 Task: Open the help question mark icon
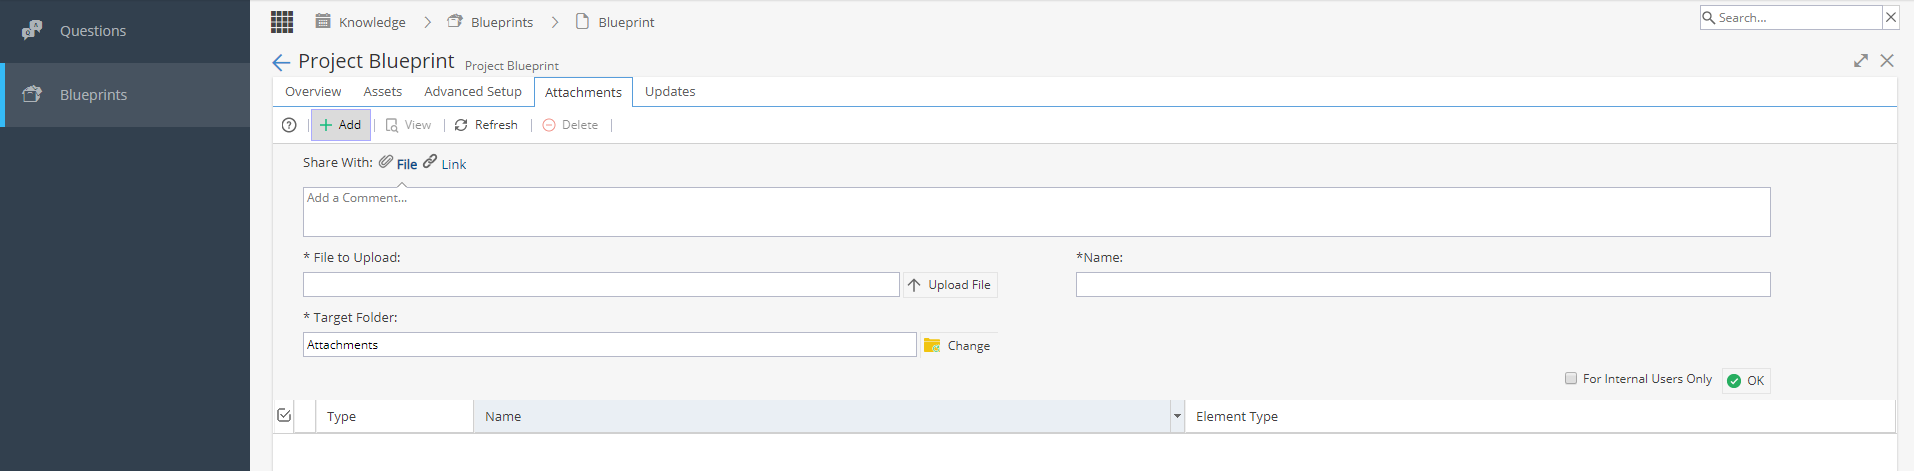(x=289, y=125)
